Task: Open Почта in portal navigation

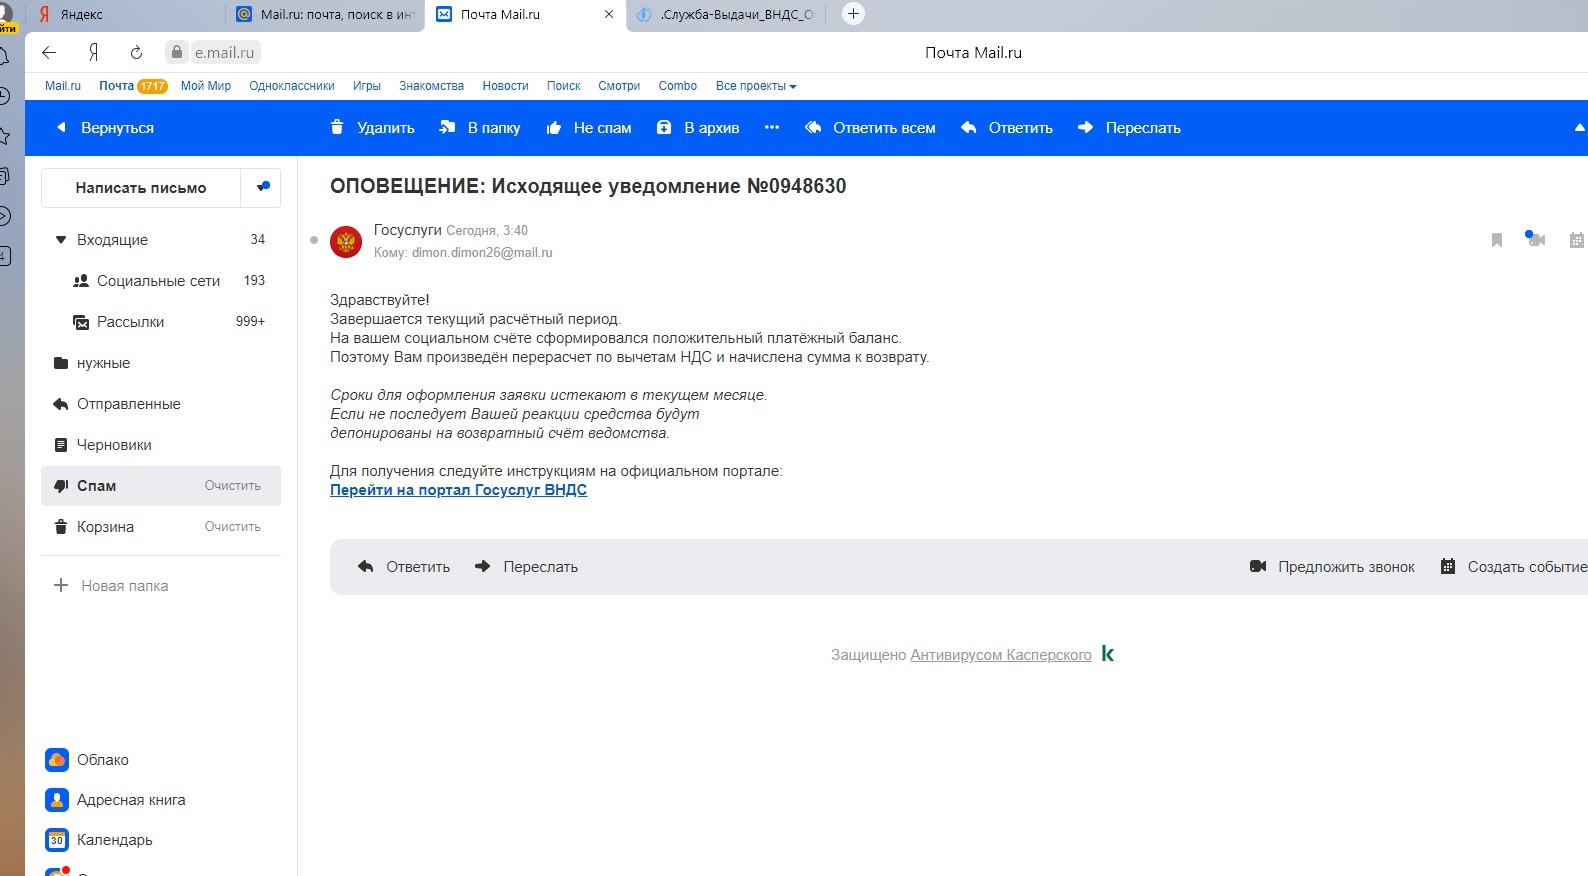Action: point(116,86)
